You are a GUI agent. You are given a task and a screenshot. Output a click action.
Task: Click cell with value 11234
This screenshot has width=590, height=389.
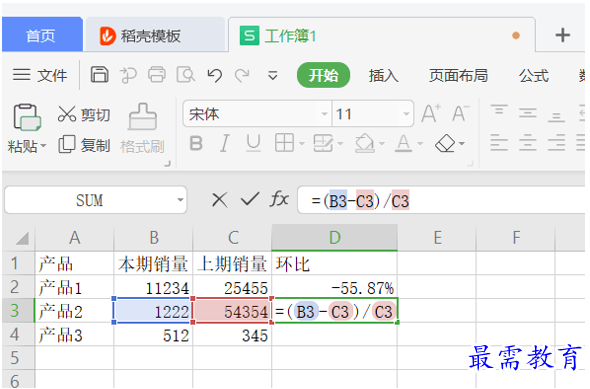tap(154, 287)
